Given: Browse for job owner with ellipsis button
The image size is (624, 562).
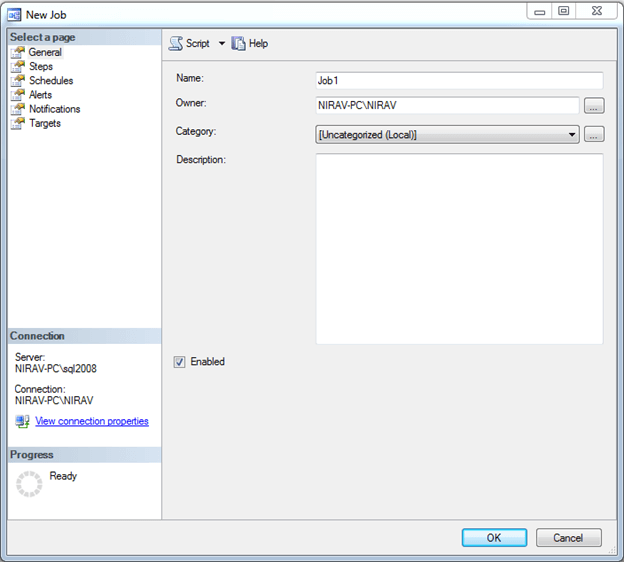Looking at the screenshot, I should point(594,105).
